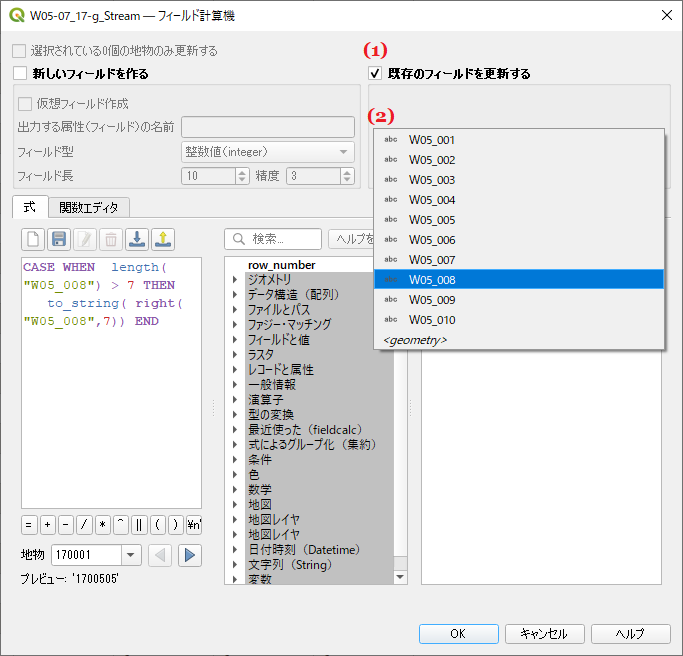Enable the 新しいフィールドを作る checkbox

point(20,74)
